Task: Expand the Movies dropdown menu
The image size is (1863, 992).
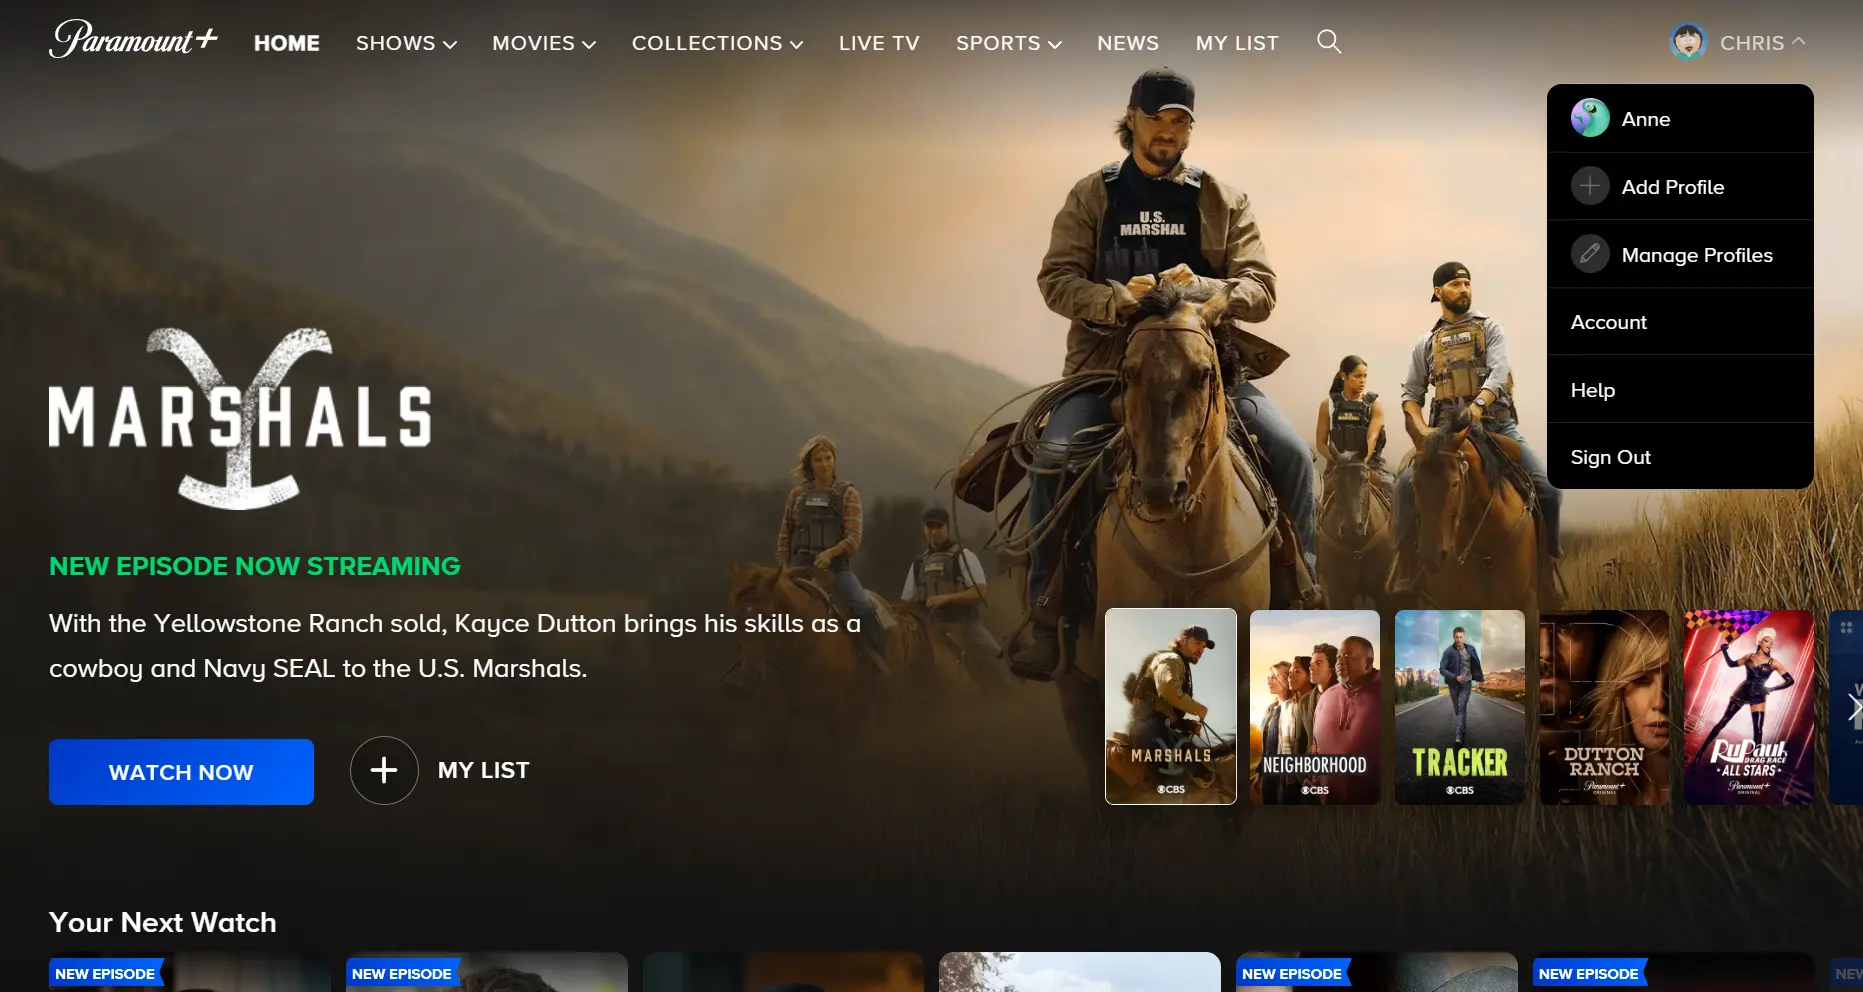Action: (x=544, y=43)
